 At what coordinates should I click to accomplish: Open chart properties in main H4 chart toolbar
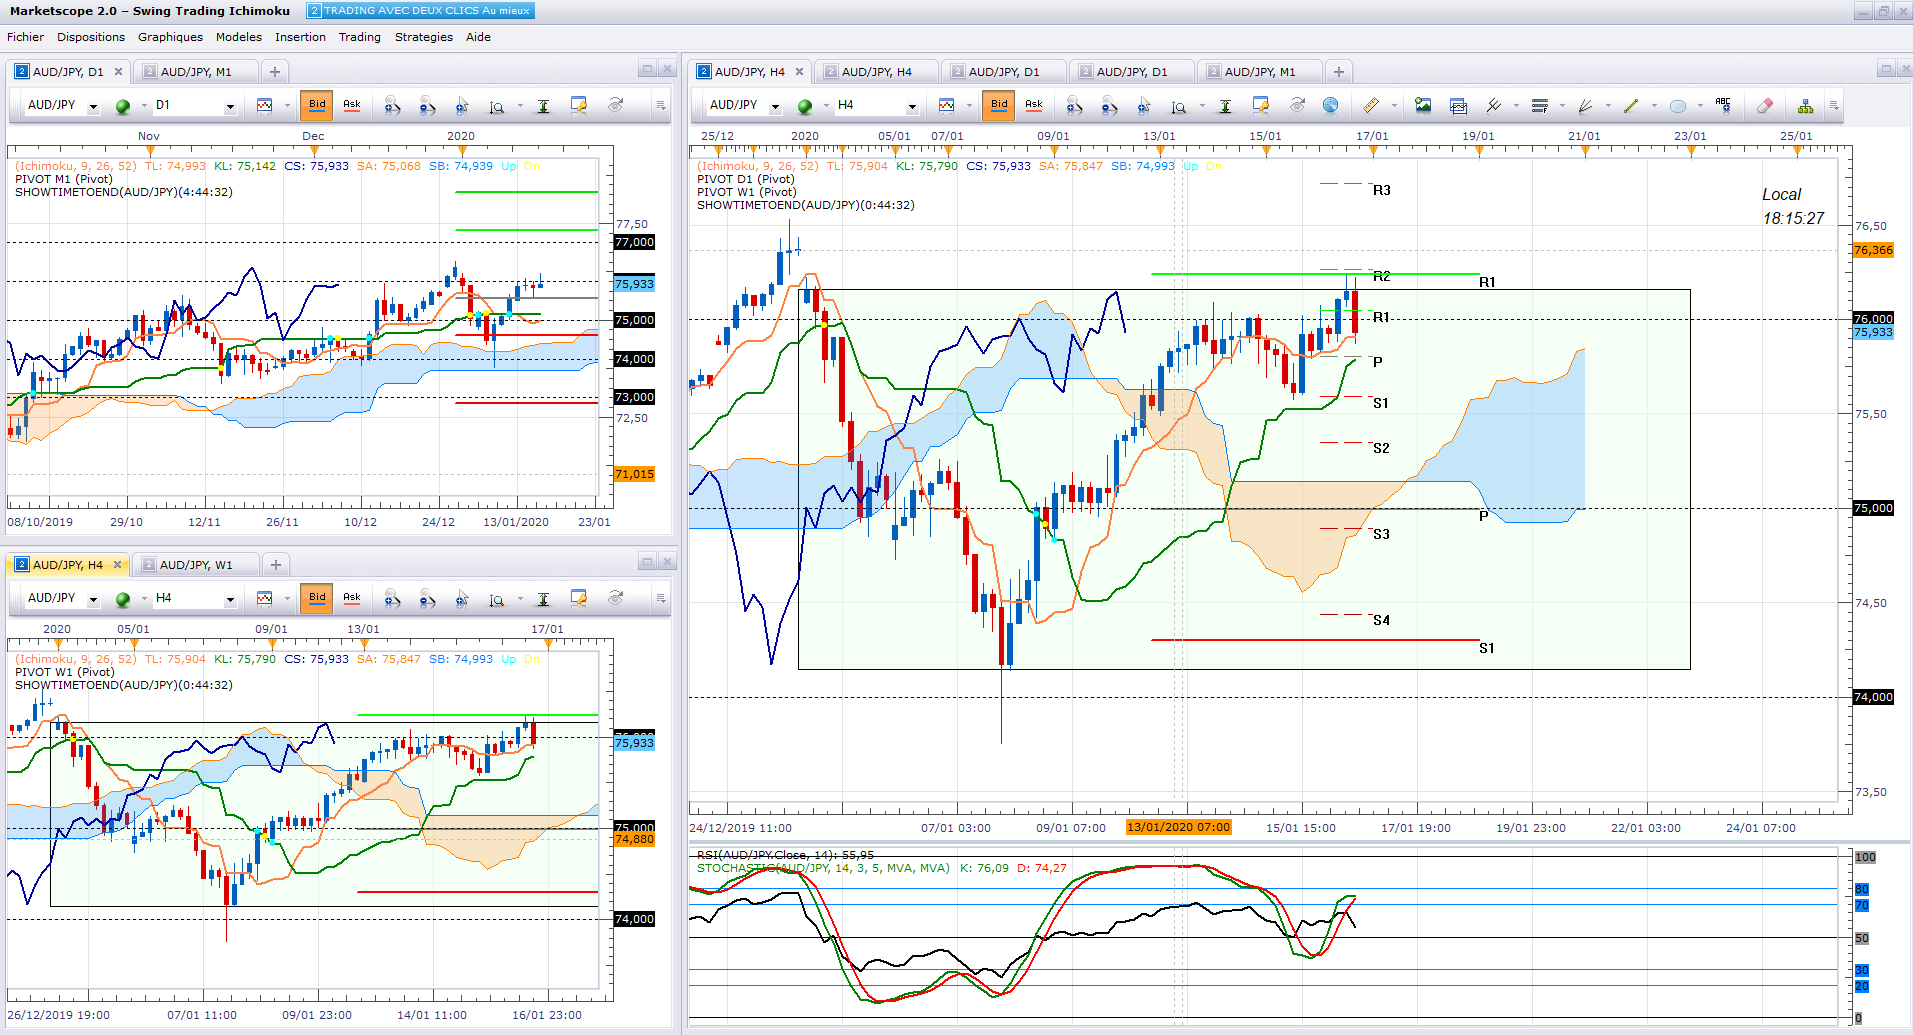1261,105
